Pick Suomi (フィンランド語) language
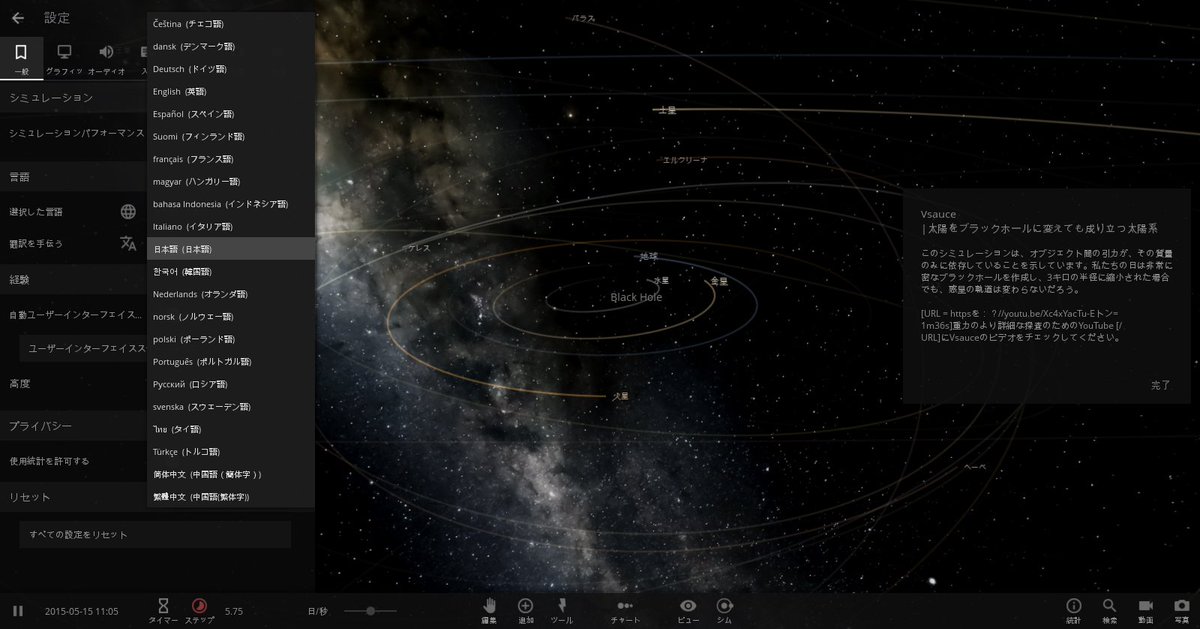The height and width of the screenshot is (629, 1200). click(231, 136)
